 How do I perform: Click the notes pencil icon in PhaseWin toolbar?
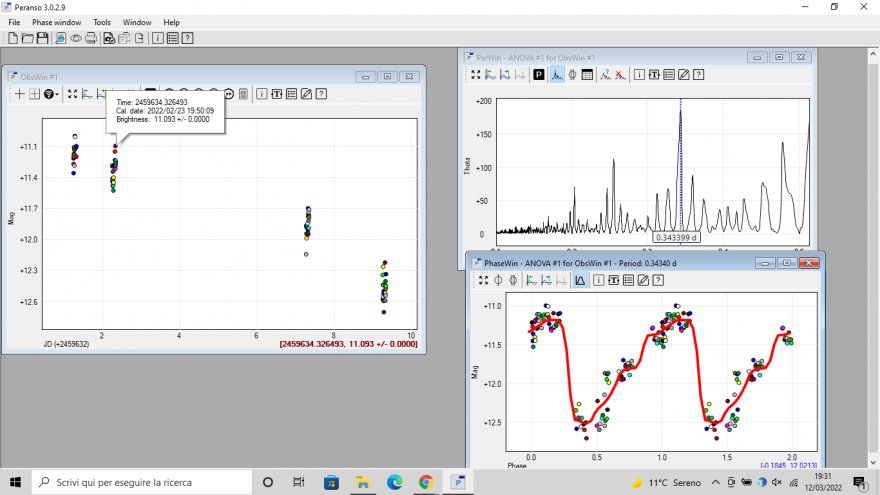643,280
